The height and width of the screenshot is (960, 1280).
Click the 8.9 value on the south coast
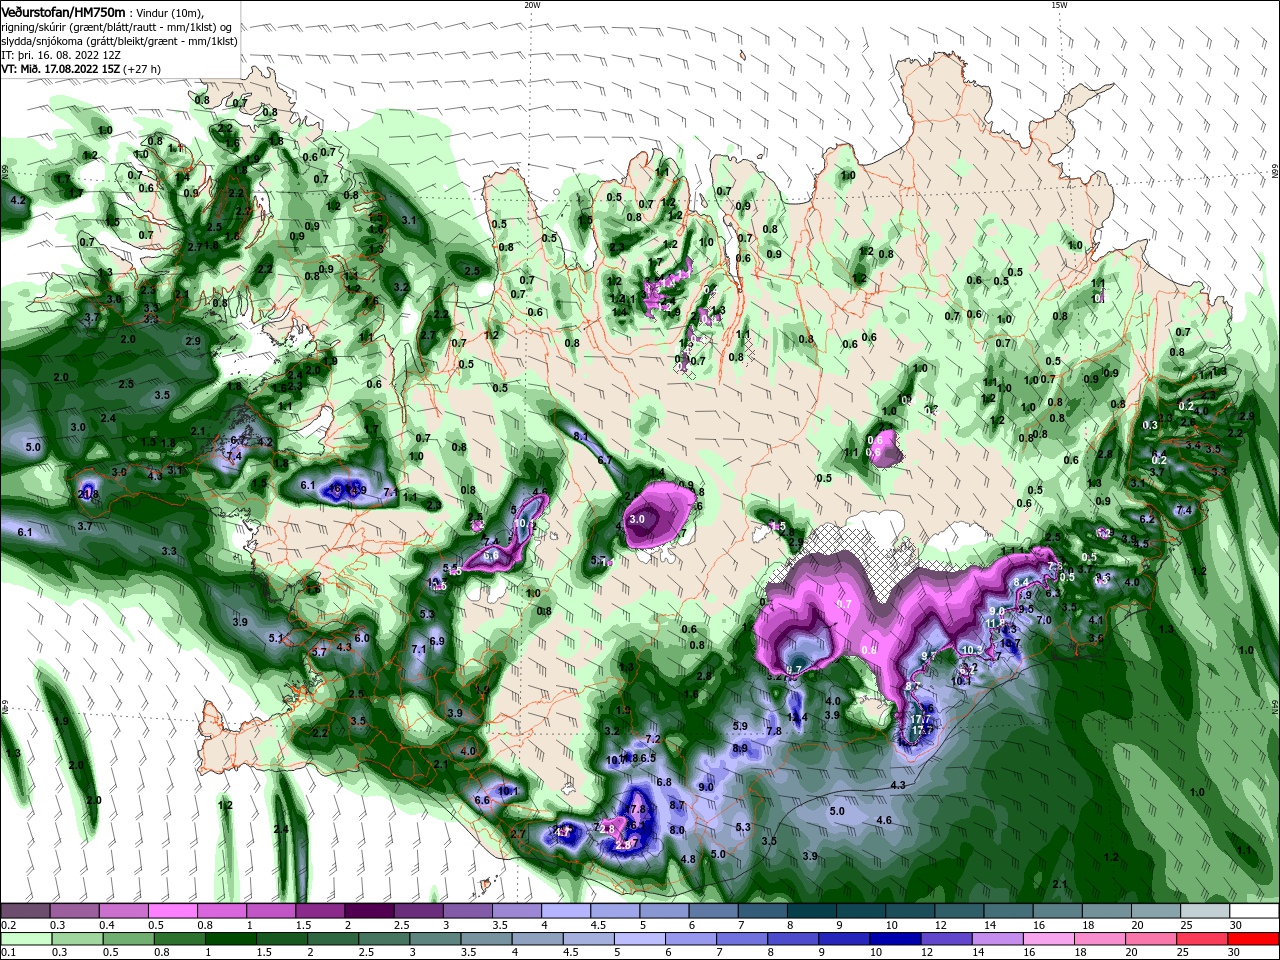click(x=740, y=748)
